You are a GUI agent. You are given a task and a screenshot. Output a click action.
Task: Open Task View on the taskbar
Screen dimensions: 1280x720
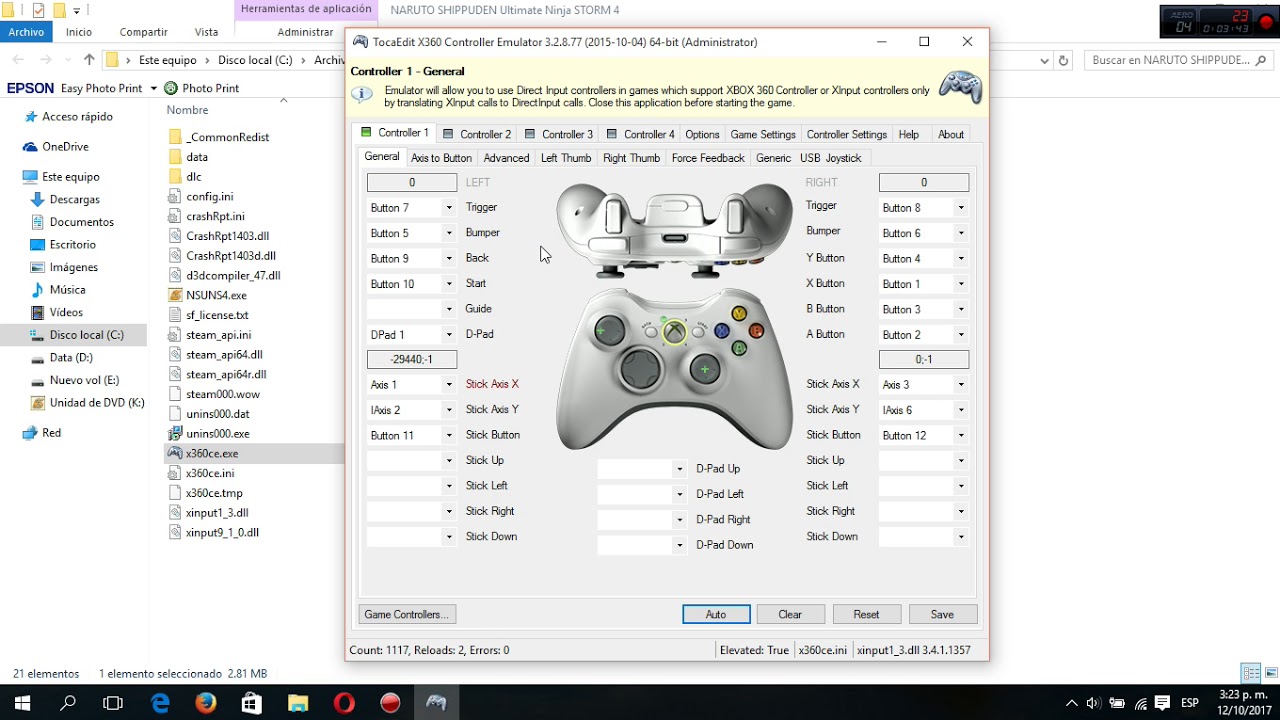click(114, 703)
